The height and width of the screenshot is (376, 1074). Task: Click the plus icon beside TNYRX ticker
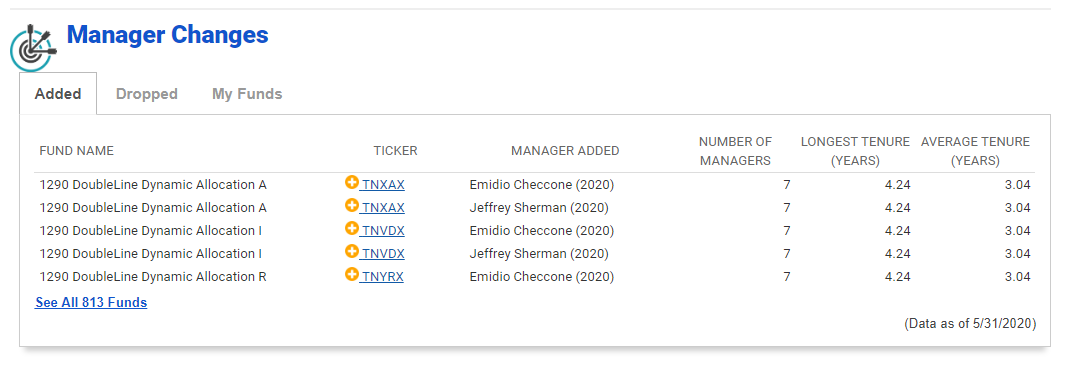pos(351,275)
